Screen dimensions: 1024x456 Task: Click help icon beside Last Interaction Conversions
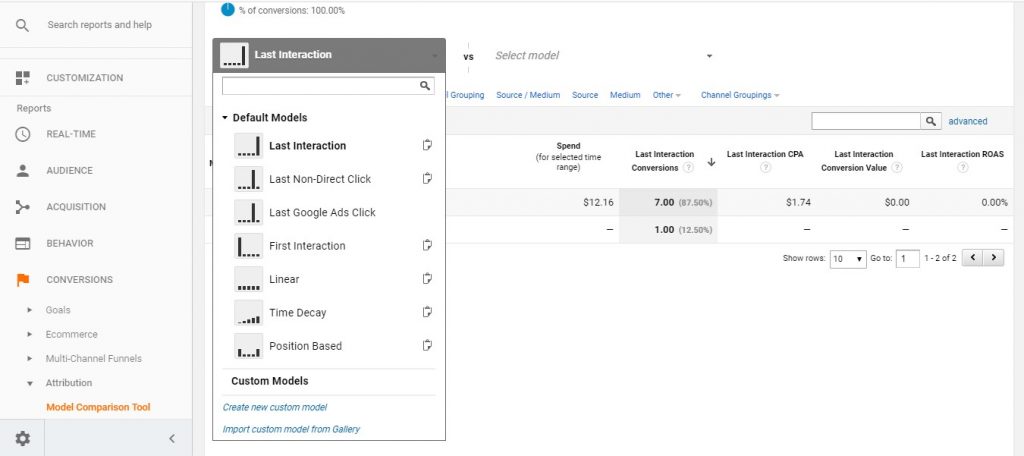[x=688, y=168]
